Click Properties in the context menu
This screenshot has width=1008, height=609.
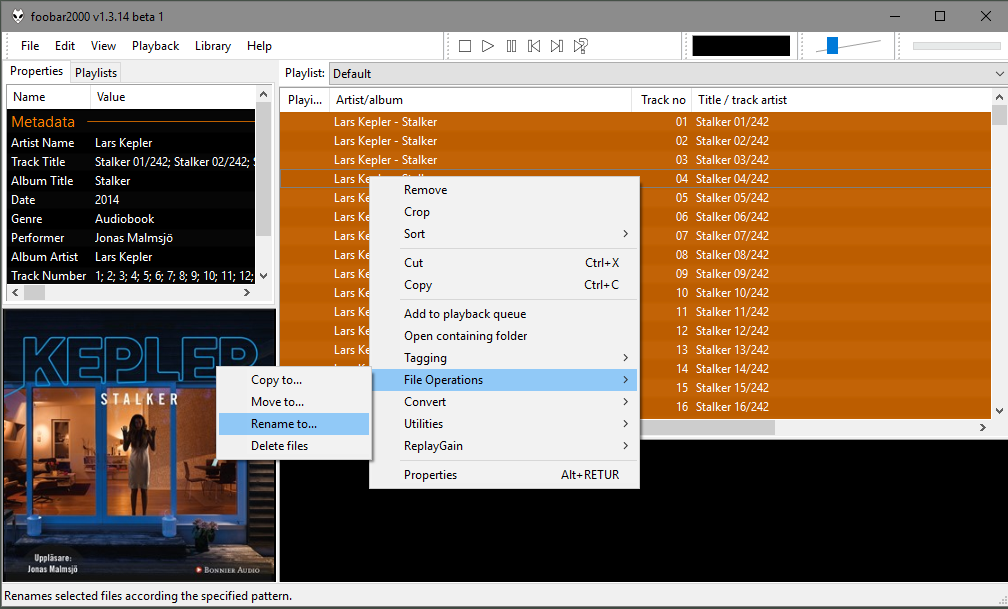(503, 475)
